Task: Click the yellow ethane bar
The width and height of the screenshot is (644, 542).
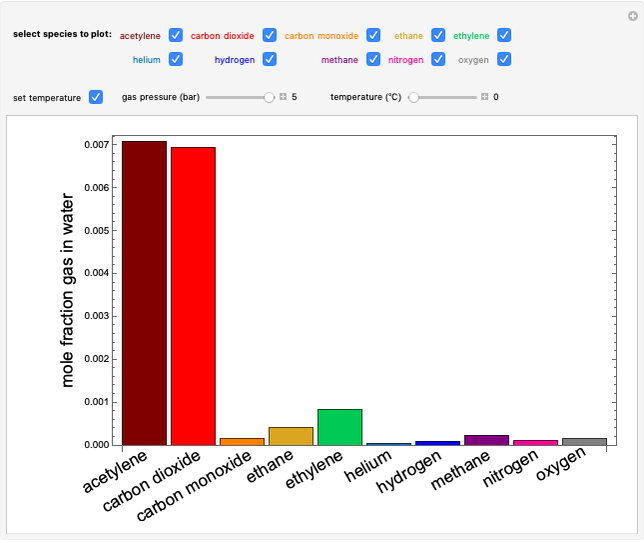Action: click(290, 436)
